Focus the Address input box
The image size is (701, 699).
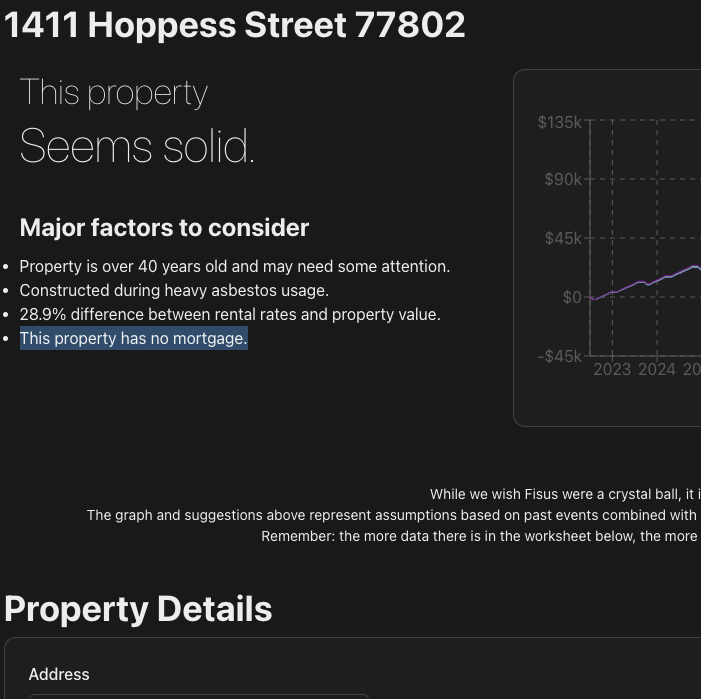click(198, 696)
